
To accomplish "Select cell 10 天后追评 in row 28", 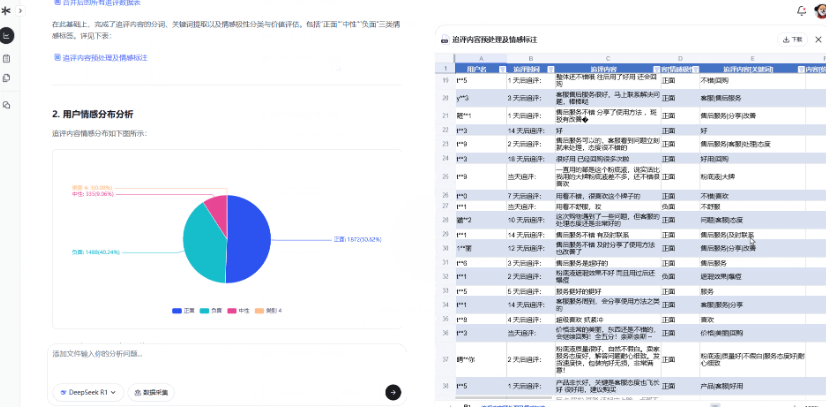I will tap(531, 220).
